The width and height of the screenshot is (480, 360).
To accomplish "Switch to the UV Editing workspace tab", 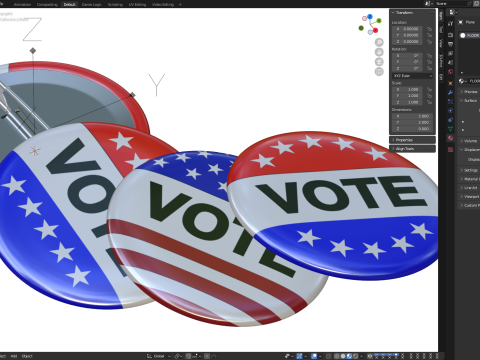I will (137, 4).
